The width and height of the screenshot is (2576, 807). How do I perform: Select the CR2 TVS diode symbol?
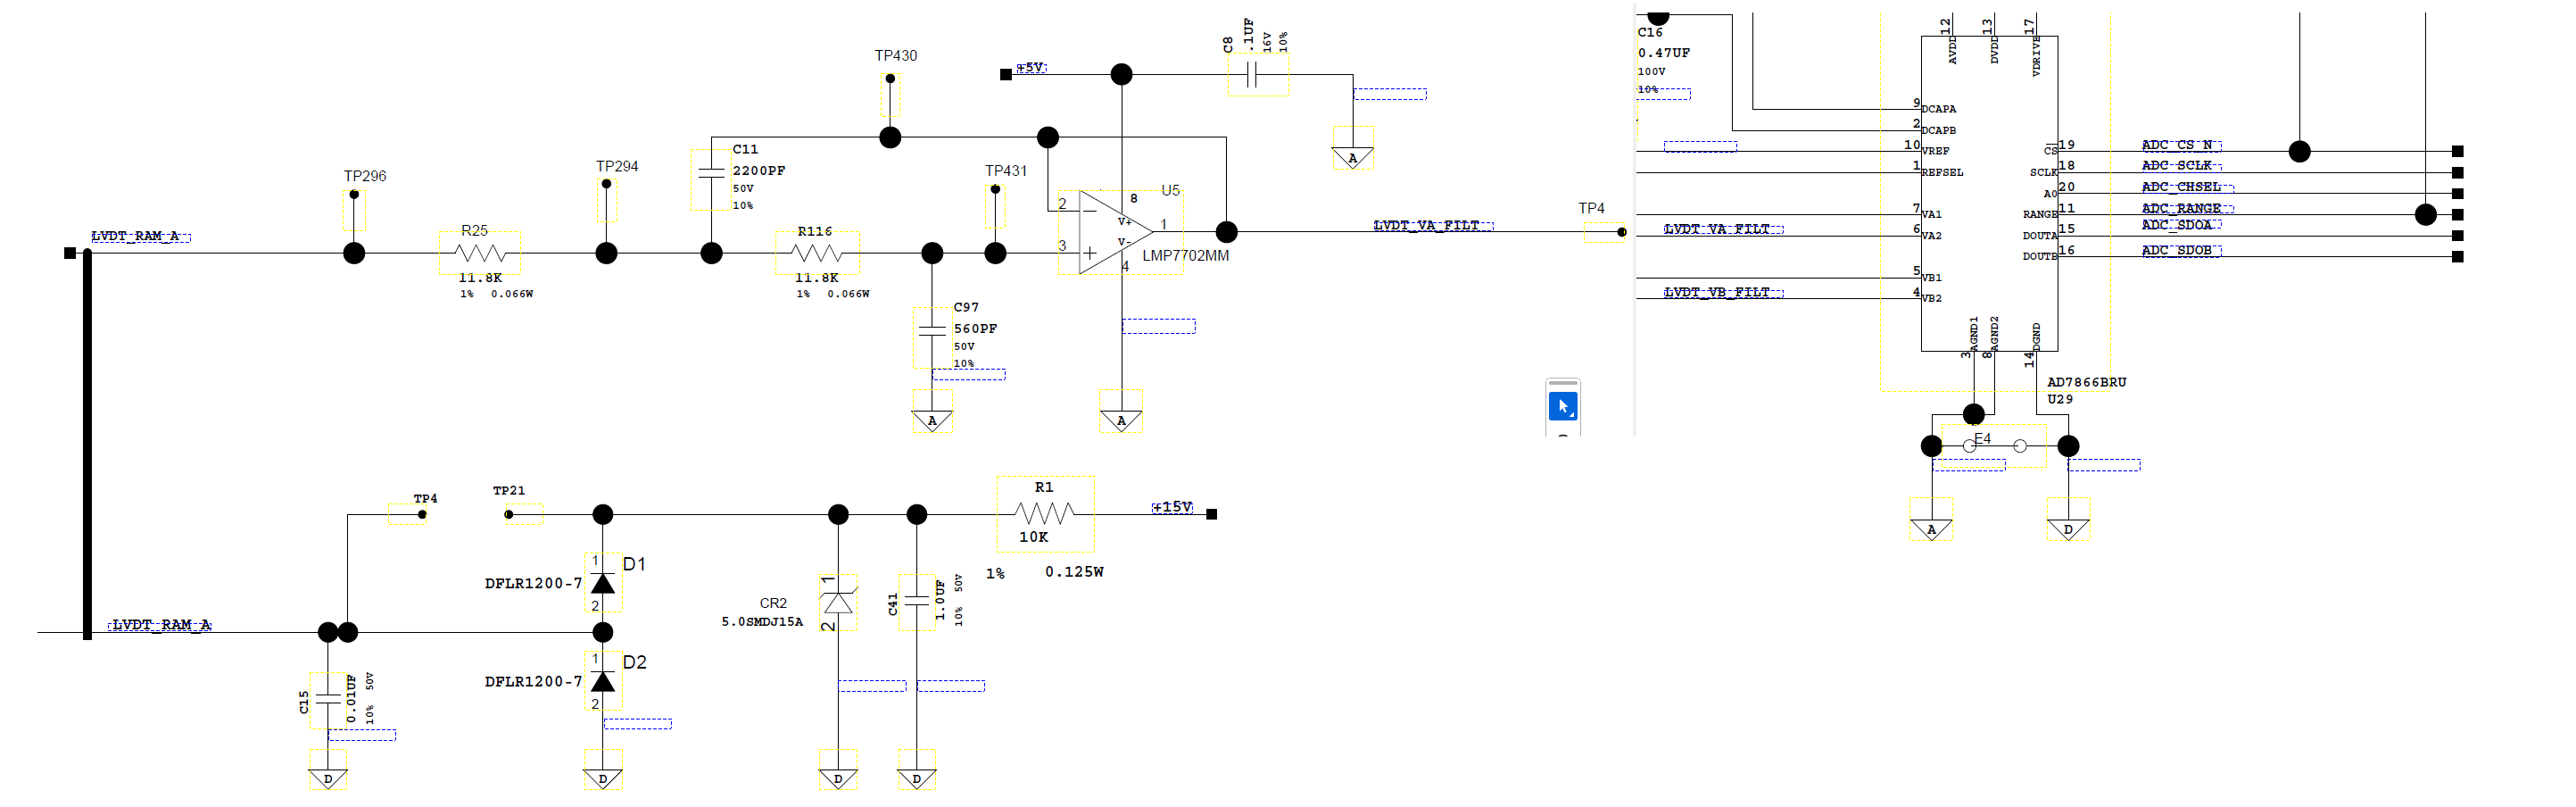pos(838,602)
